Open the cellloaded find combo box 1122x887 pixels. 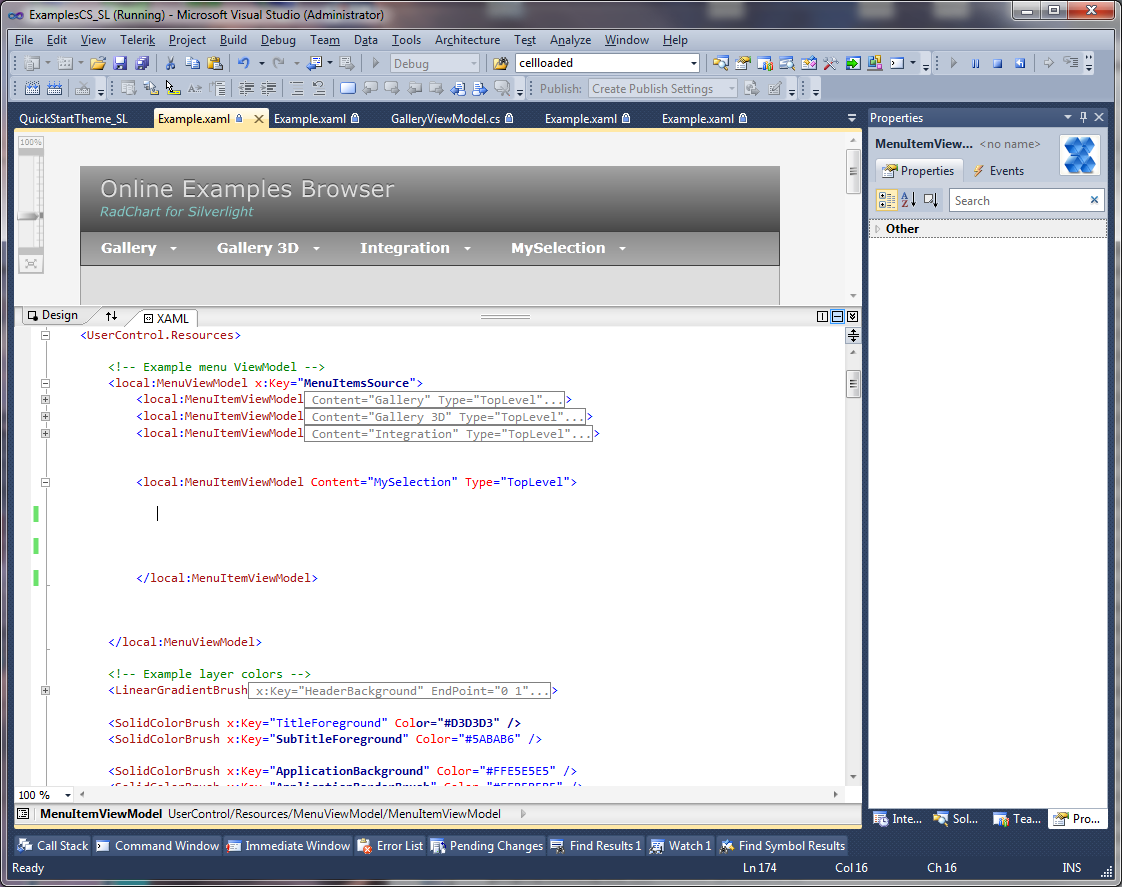[x=693, y=63]
